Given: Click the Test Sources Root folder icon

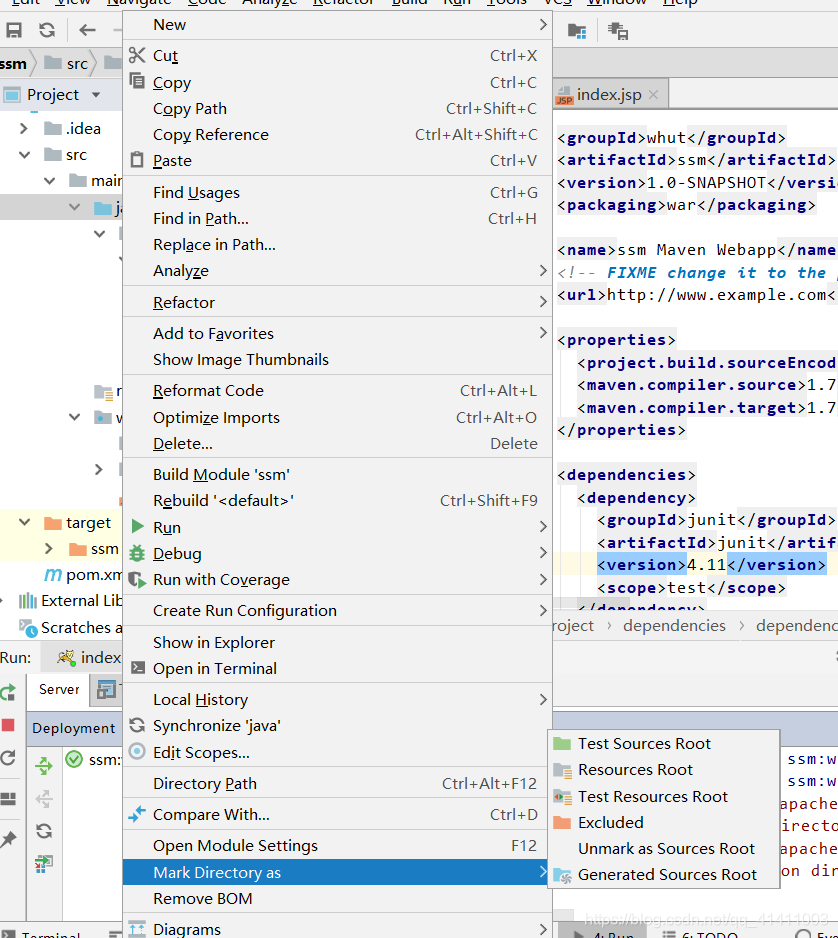Looking at the screenshot, I should (x=562, y=744).
